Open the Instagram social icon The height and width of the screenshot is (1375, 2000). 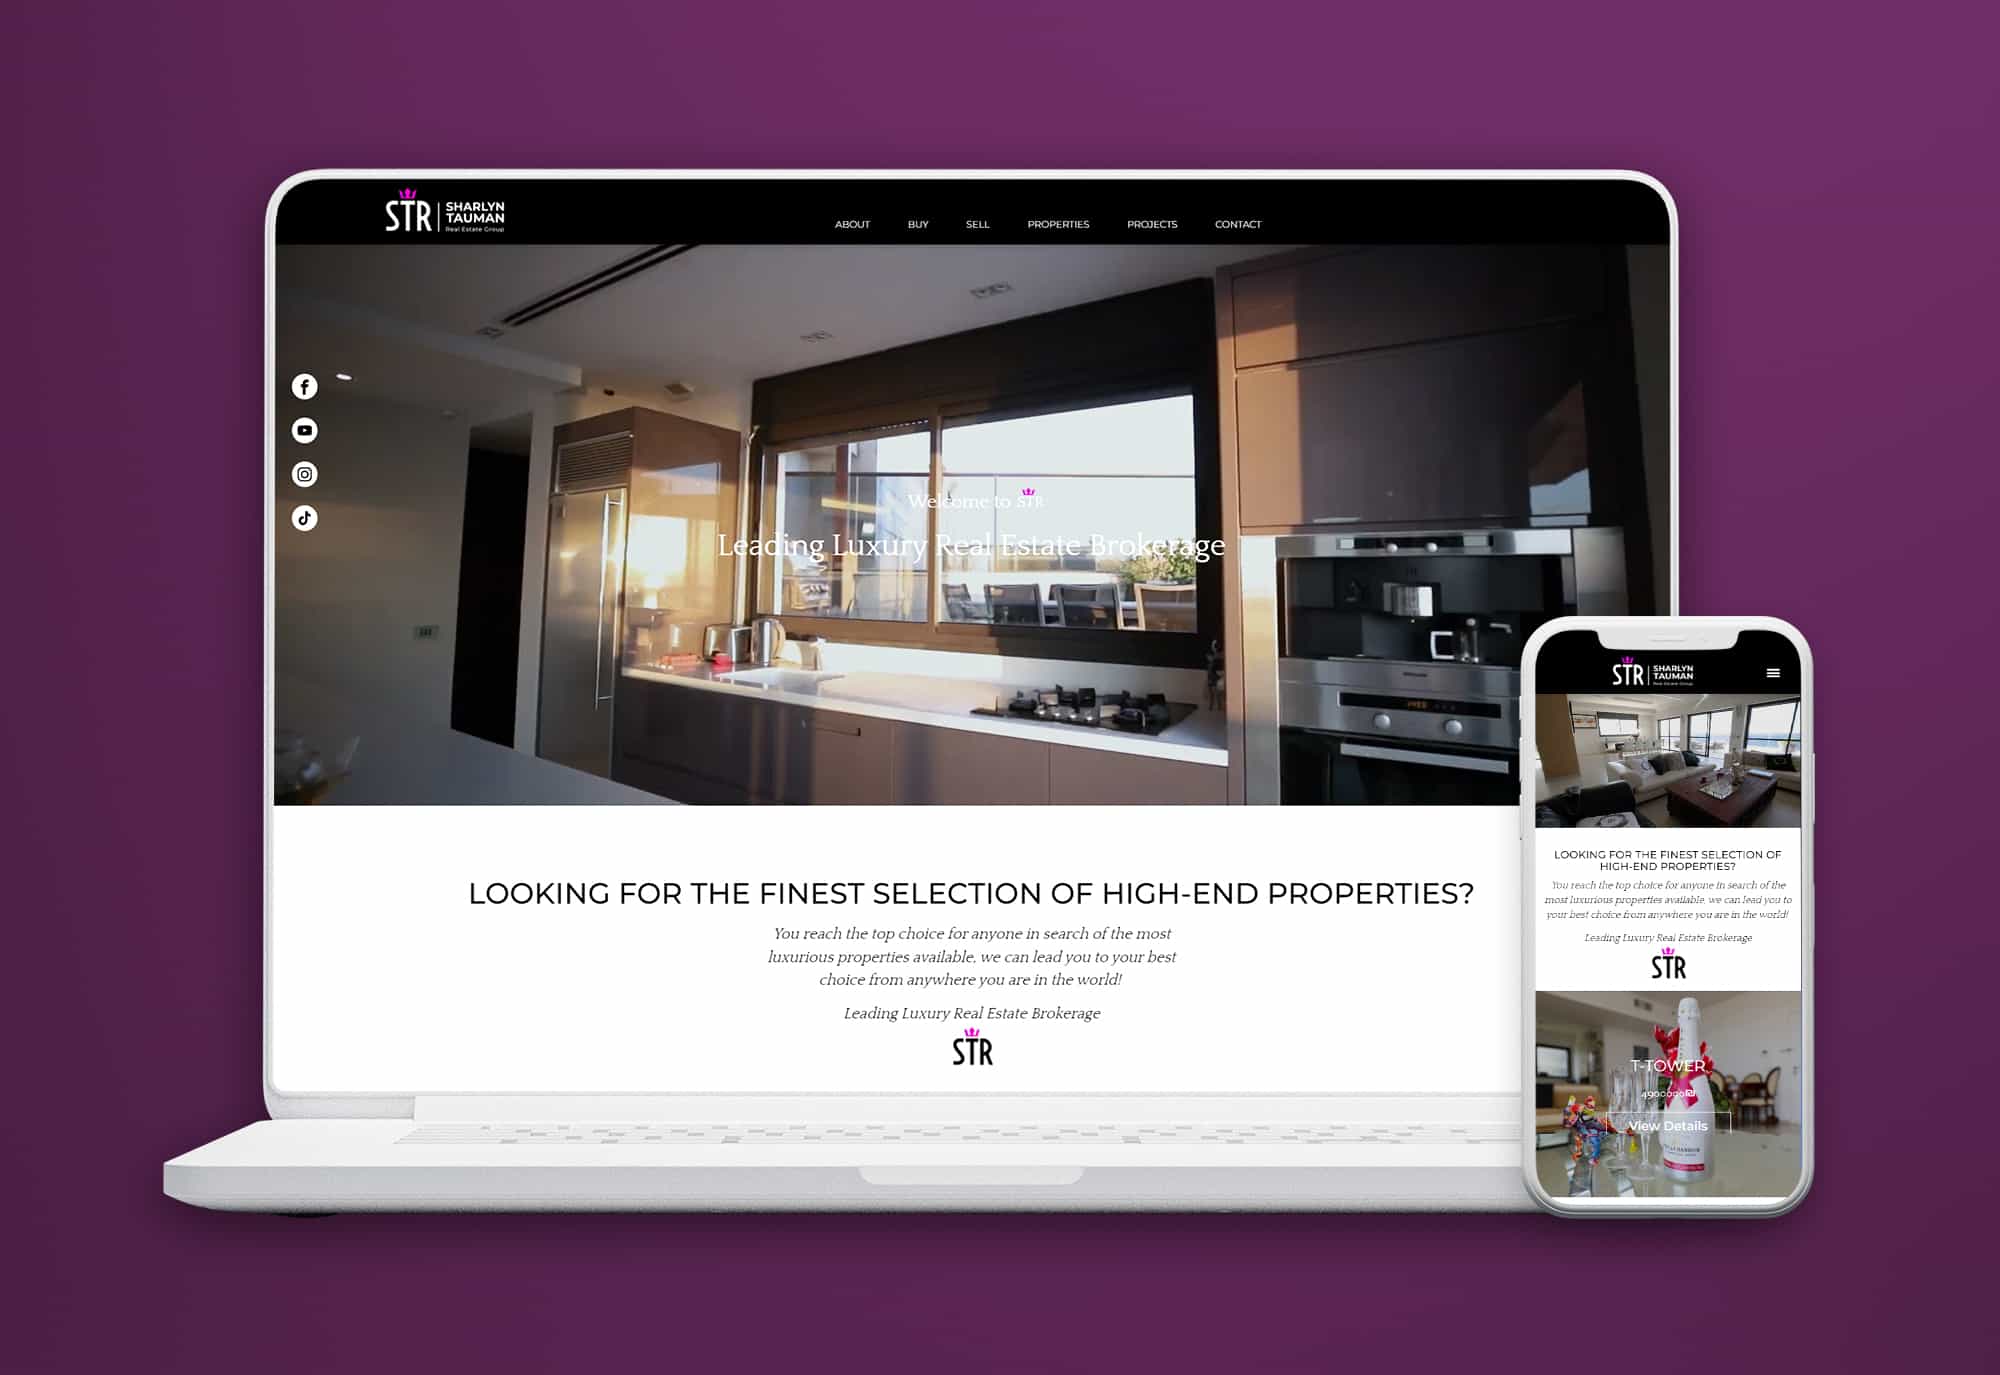[305, 474]
